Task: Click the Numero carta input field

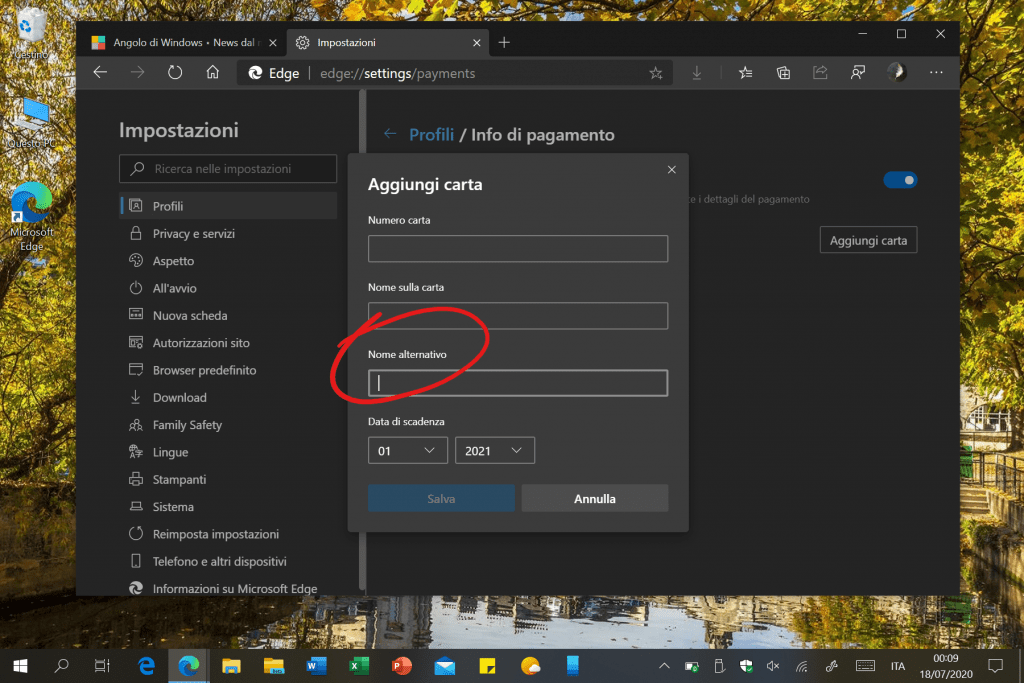Action: pyautogui.click(x=517, y=249)
